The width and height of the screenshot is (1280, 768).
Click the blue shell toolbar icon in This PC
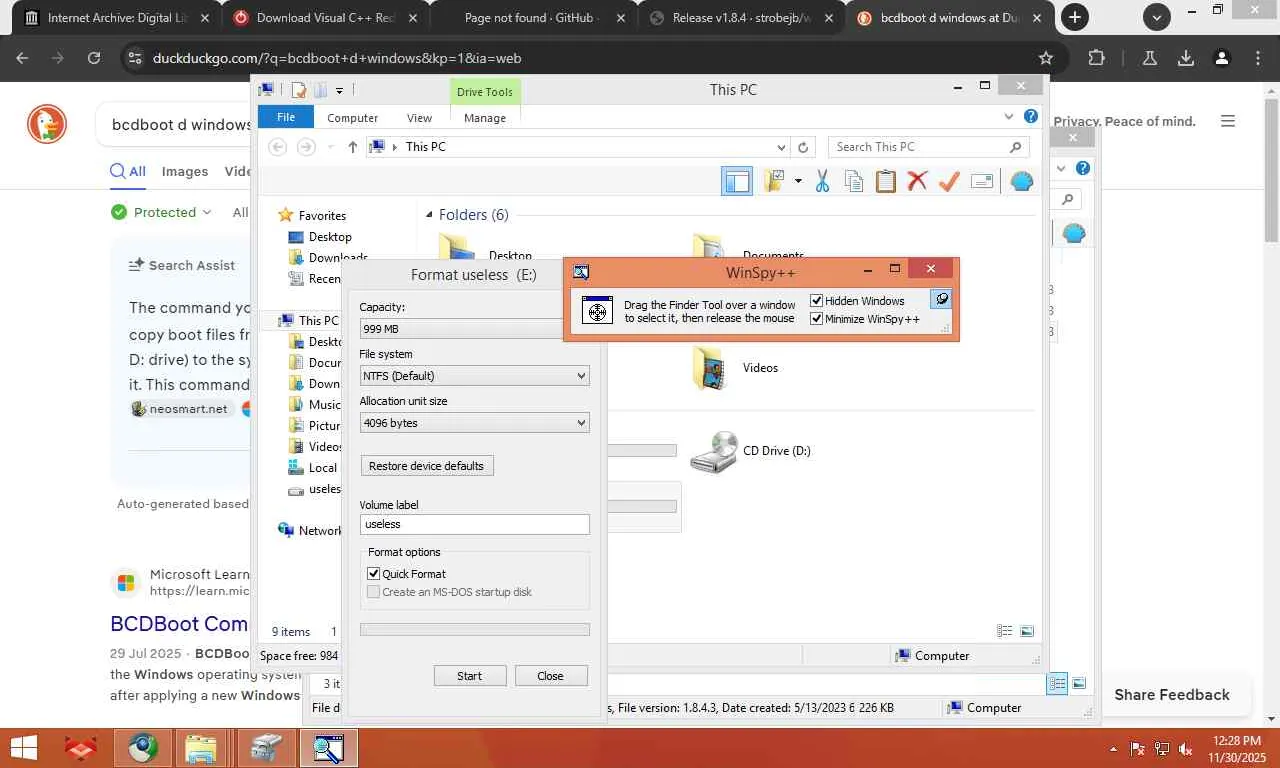(1021, 181)
